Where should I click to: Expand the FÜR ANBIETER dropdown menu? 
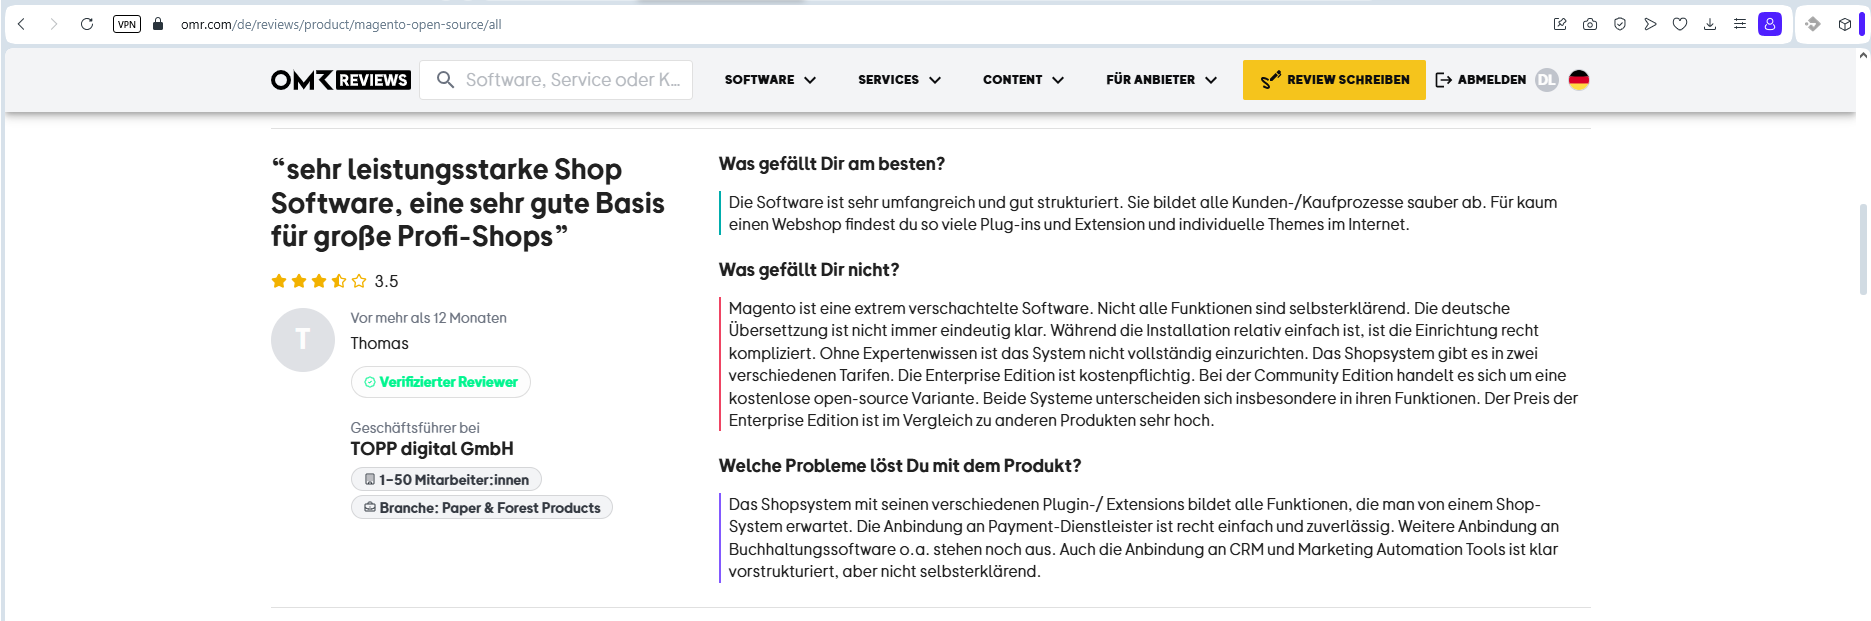pos(1161,80)
